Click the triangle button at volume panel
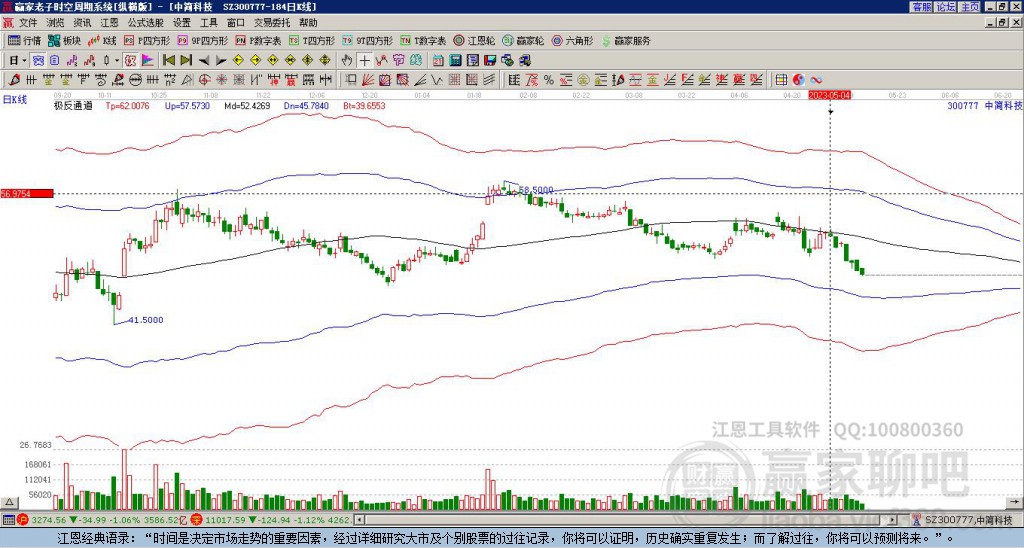This screenshot has width=1024, height=548. 9,502
